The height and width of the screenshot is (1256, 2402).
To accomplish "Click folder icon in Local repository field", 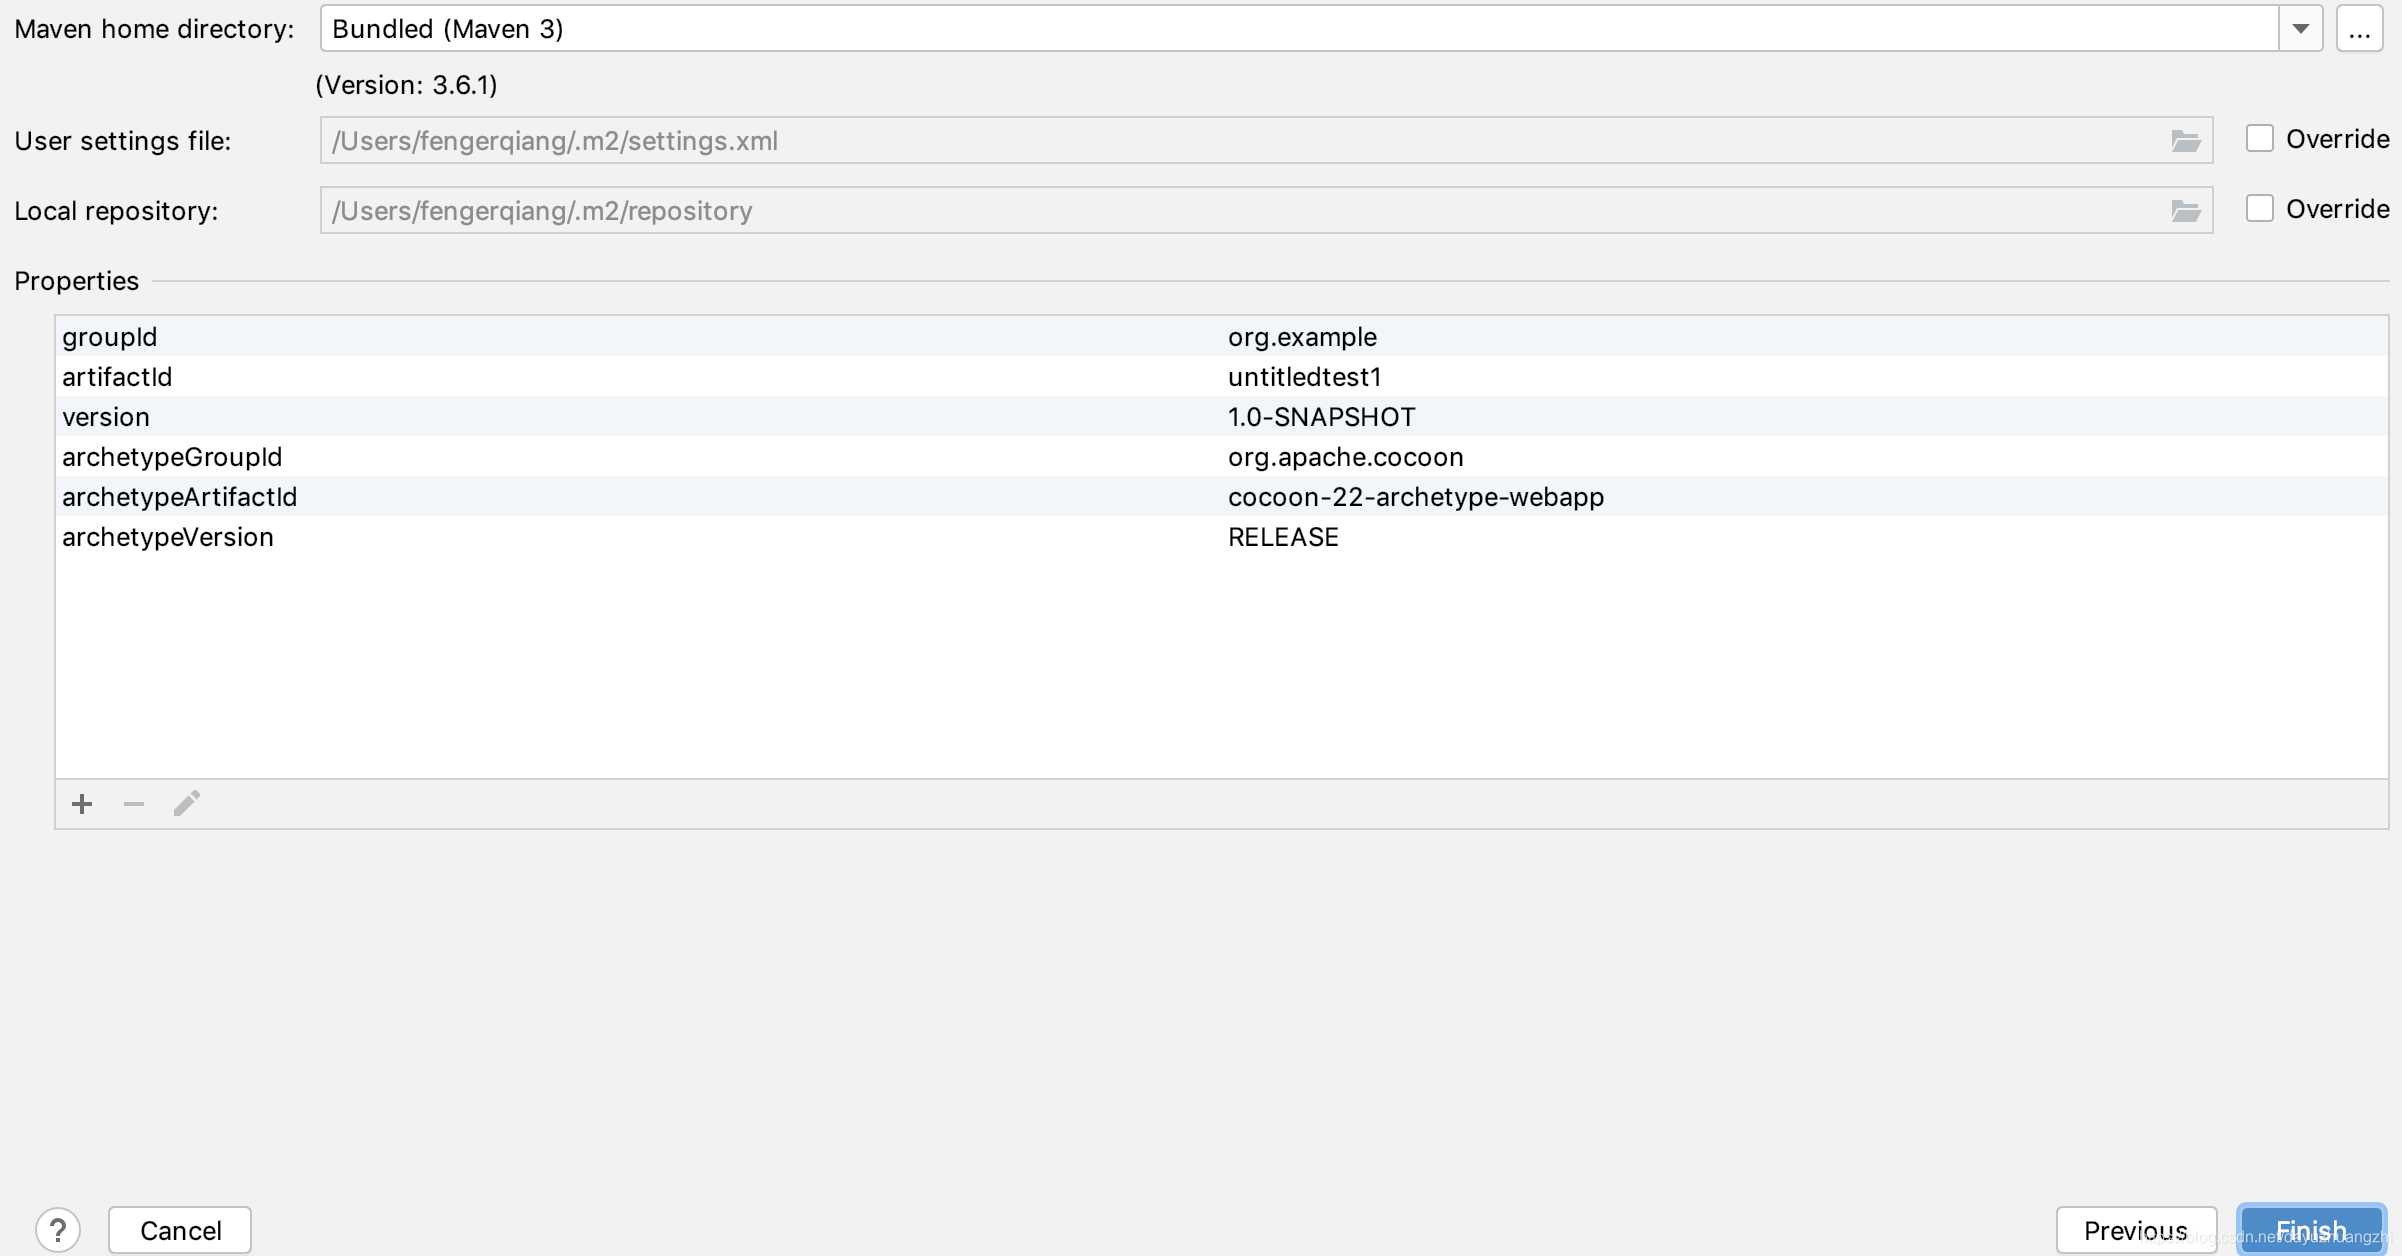I will tap(2185, 211).
